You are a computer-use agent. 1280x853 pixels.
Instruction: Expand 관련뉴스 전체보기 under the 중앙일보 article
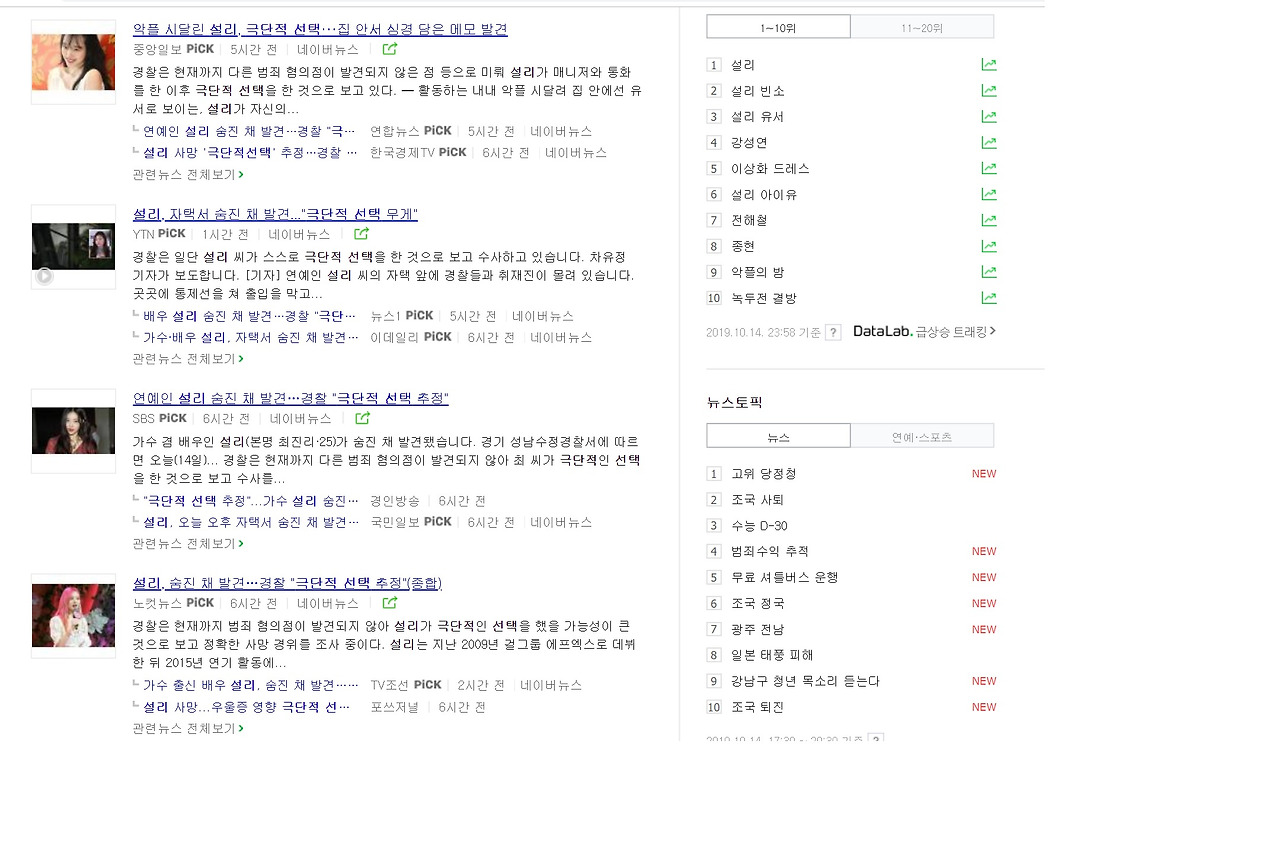tap(188, 174)
